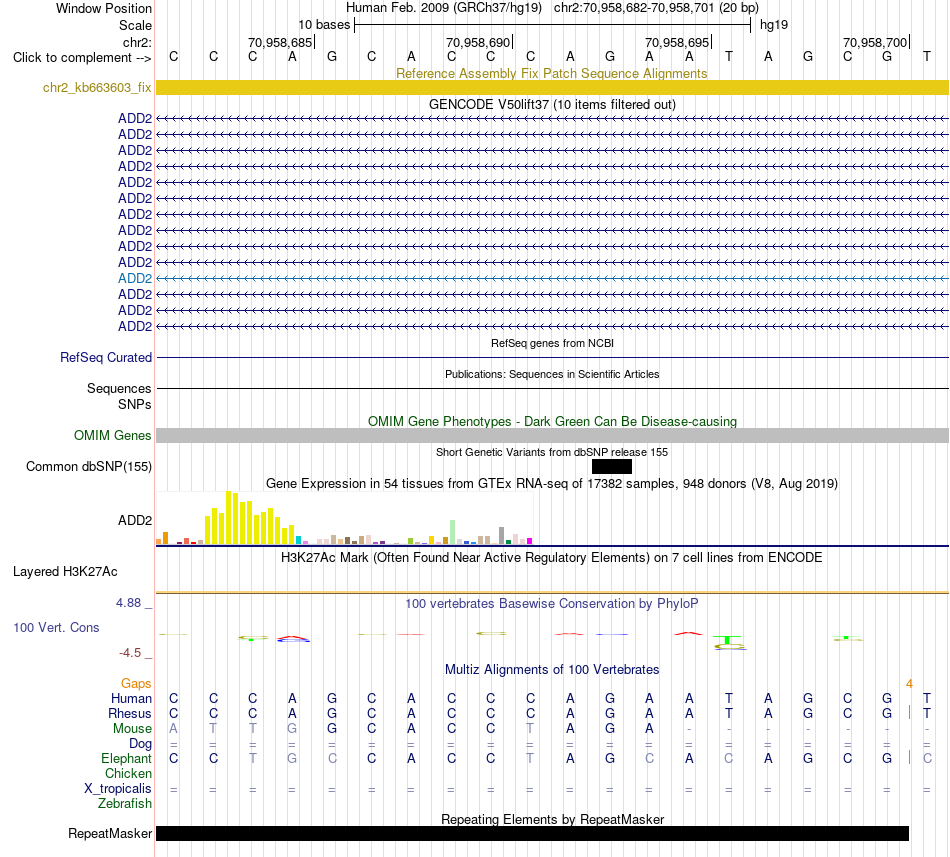This screenshot has width=950, height=857.
Task: Click position marker 70,958,690 on ruler
Action: pyautogui.click(x=479, y=42)
